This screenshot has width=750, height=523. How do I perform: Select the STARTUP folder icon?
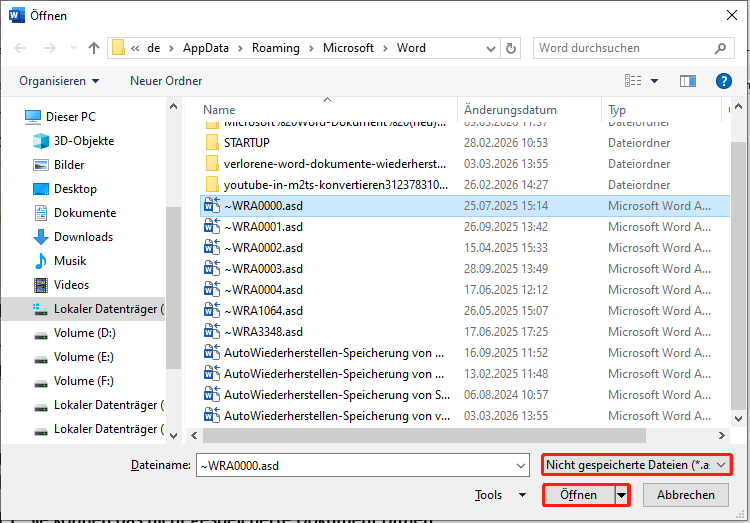click(x=211, y=143)
